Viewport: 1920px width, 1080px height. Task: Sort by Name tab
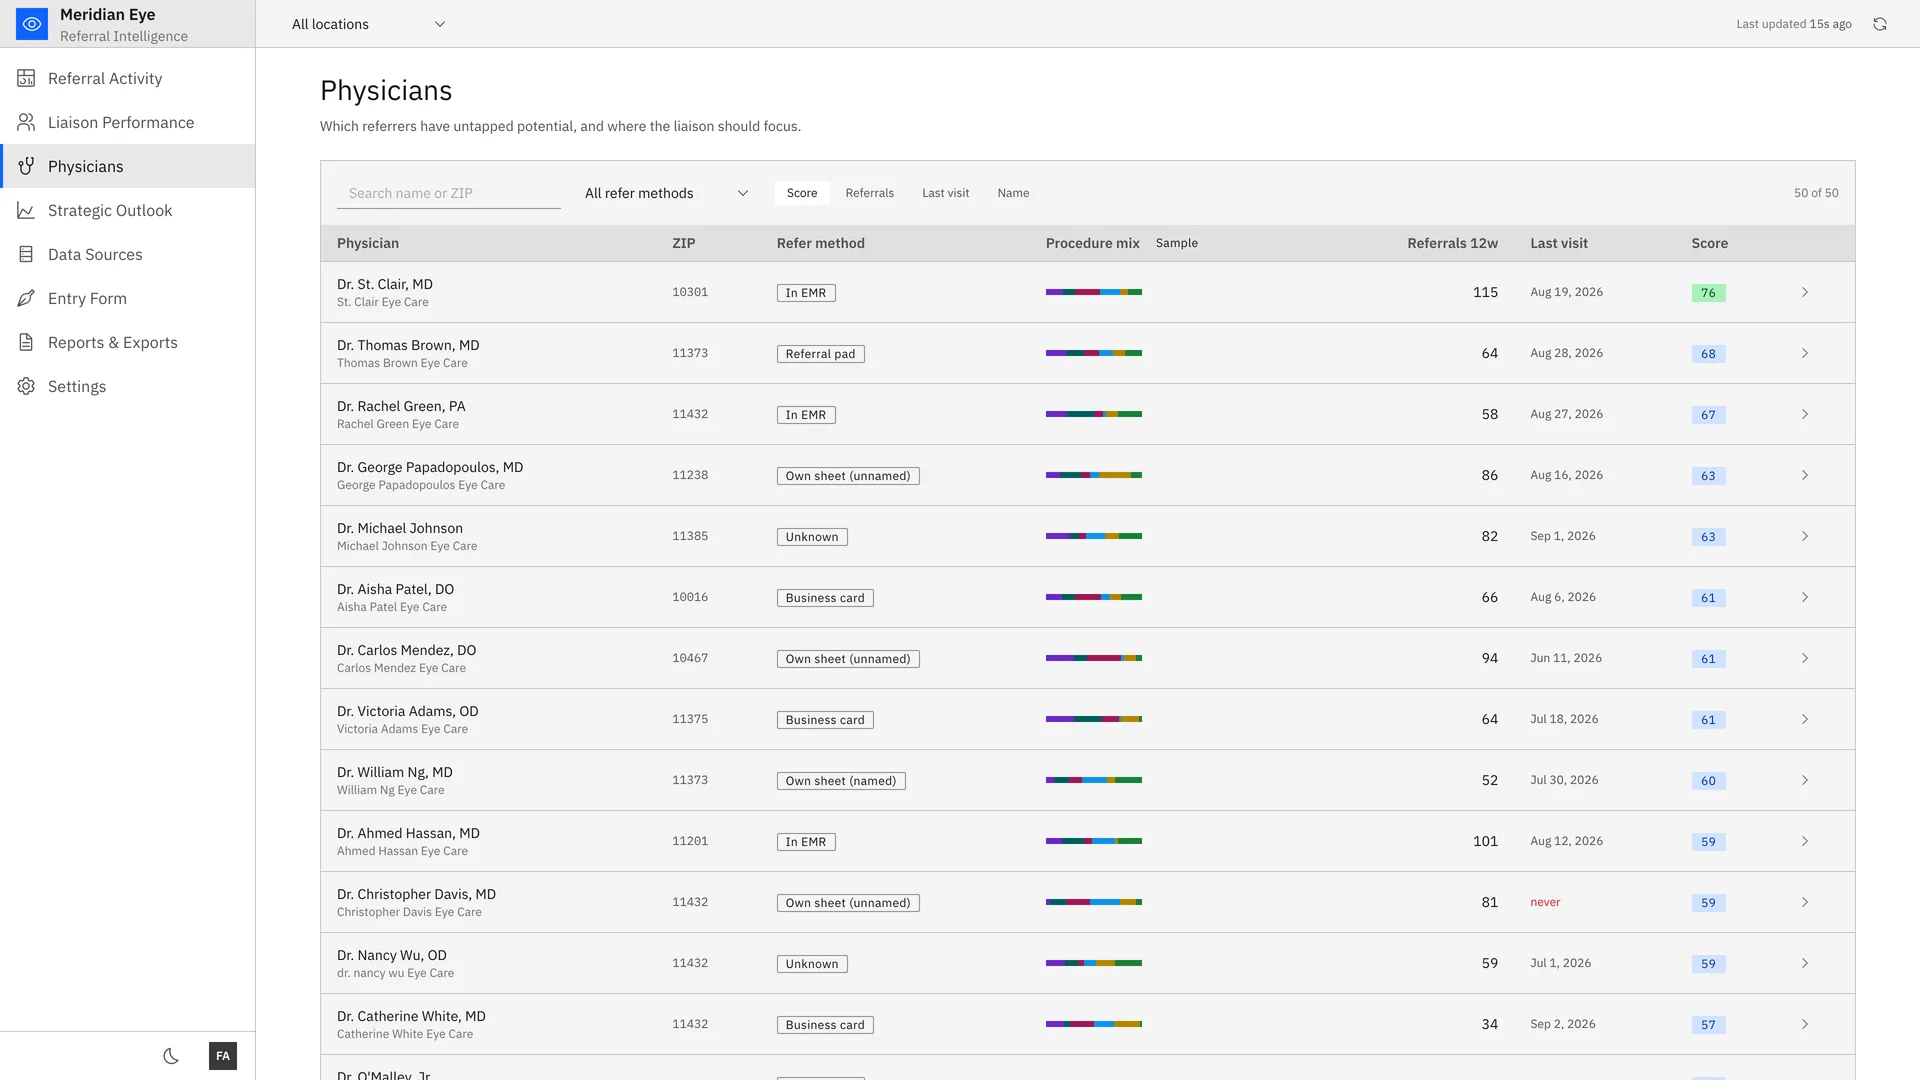pyautogui.click(x=1013, y=193)
